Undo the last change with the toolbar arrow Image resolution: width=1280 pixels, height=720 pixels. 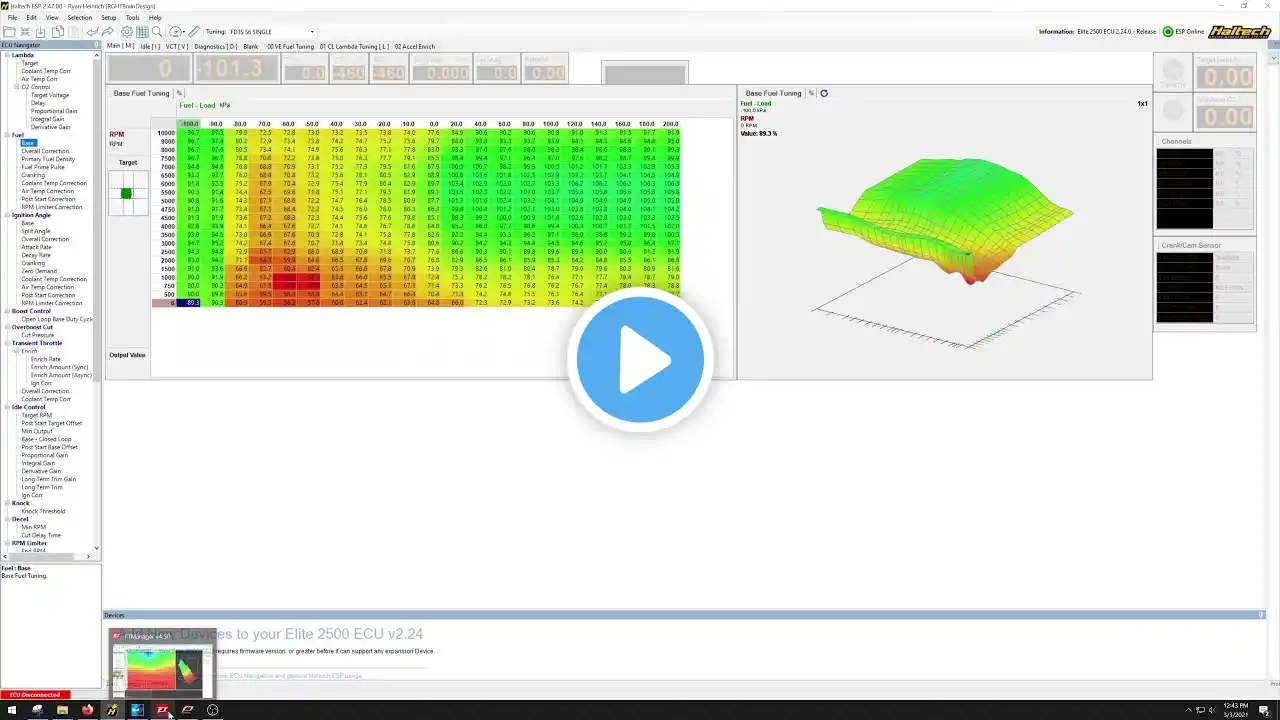[92, 32]
